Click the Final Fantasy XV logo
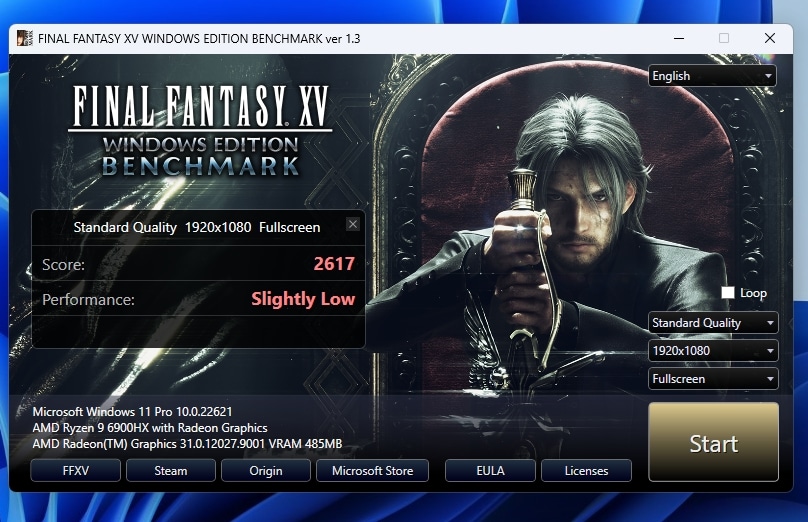 (200, 130)
